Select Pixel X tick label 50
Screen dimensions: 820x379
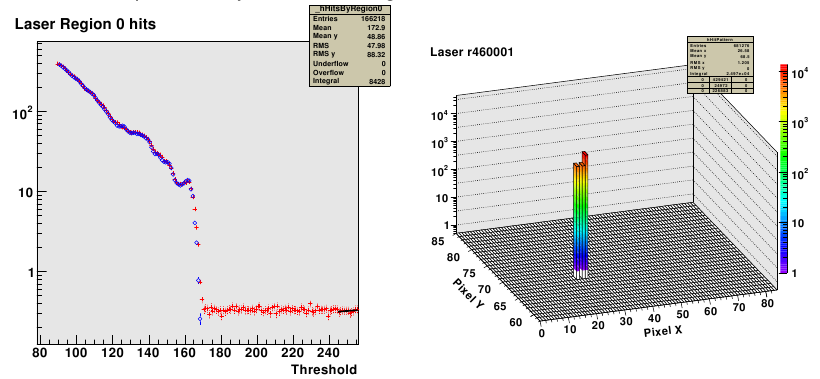tap(683, 314)
